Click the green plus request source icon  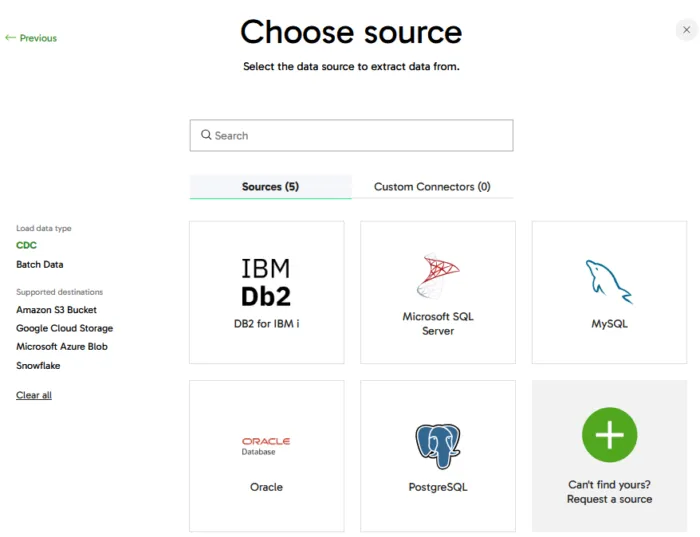[x=609, y=434]
